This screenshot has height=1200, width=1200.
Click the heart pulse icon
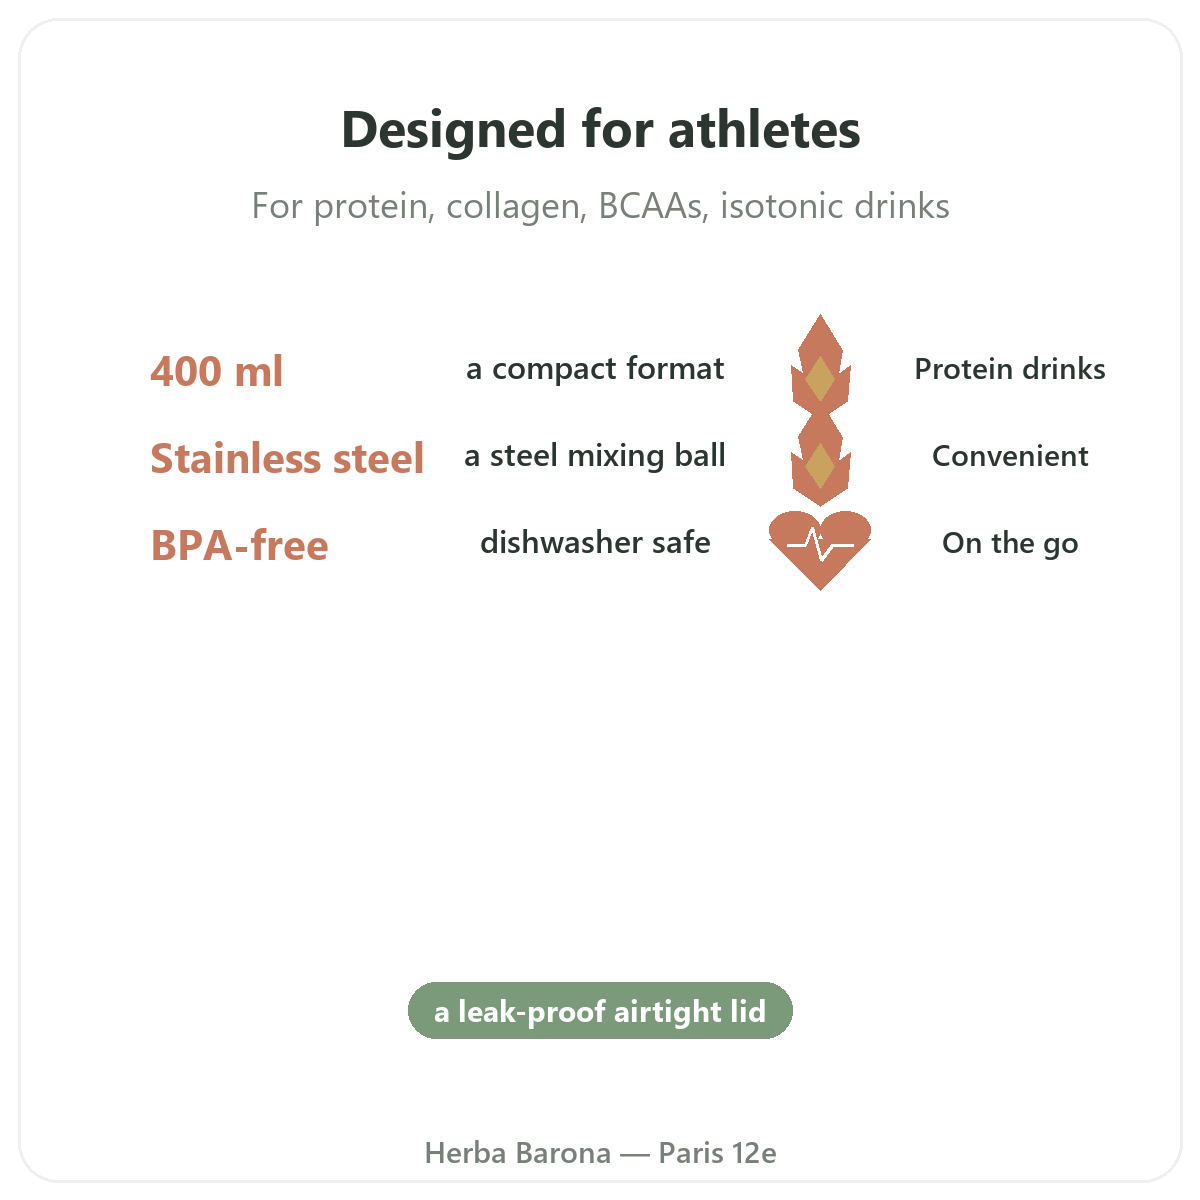[820, 550]
